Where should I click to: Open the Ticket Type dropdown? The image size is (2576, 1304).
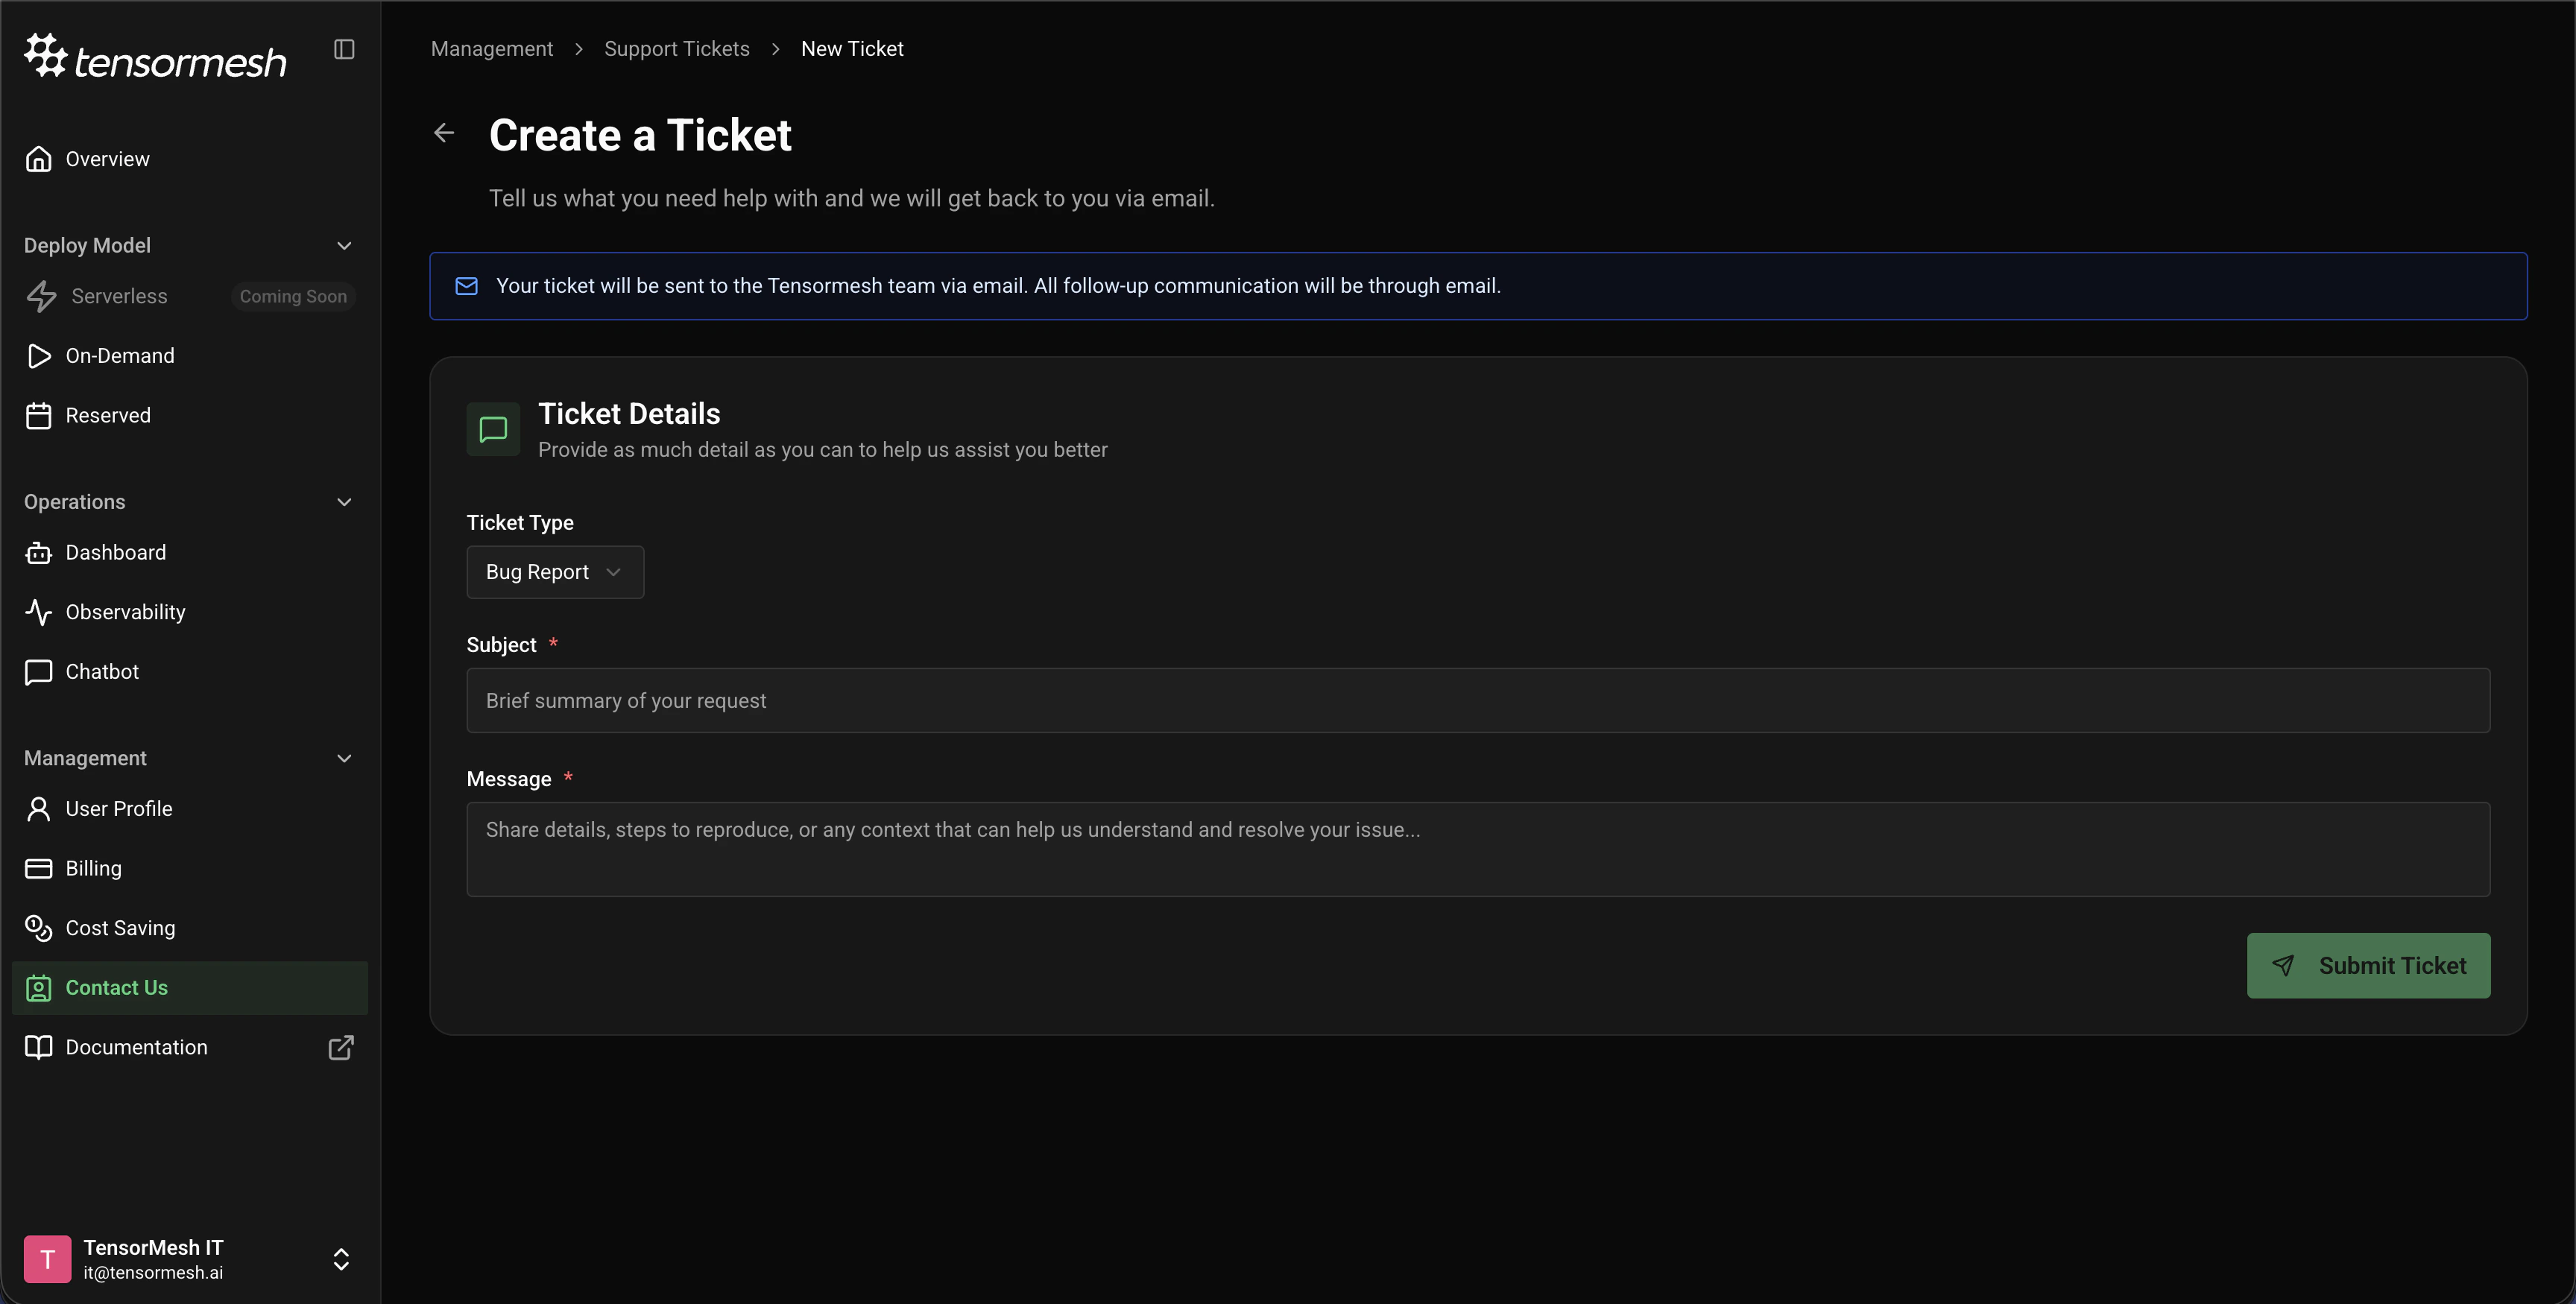[x=555, y=572]
